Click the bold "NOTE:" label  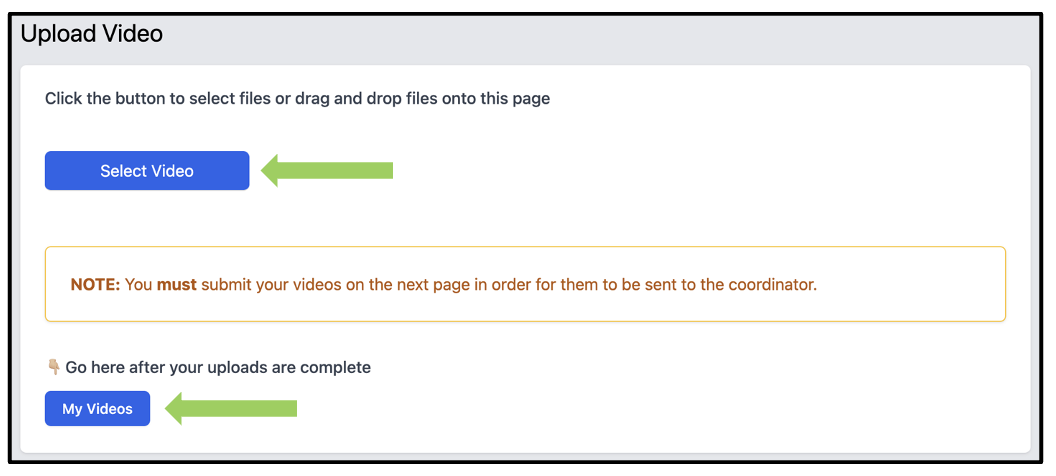click(96, 285)
